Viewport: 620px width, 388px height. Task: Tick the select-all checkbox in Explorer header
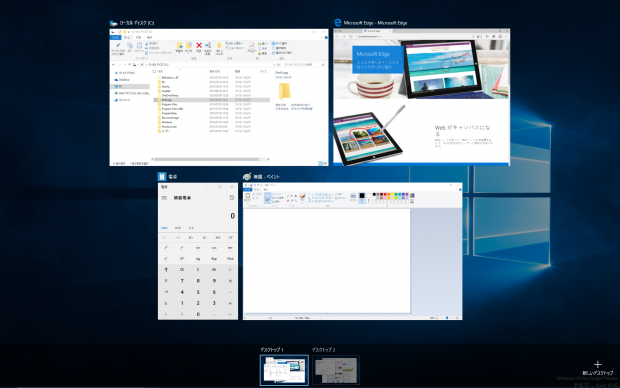point(154,72)
